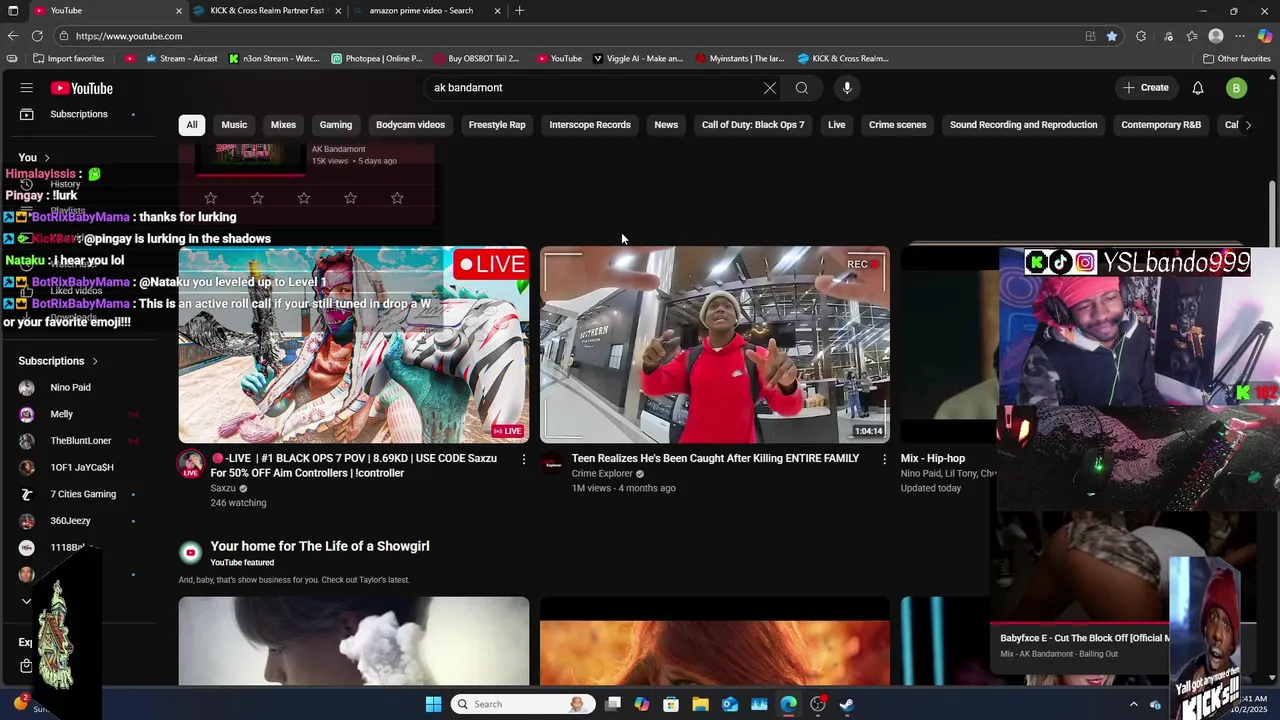Toggle favorite star for this page

[1112, 36]
